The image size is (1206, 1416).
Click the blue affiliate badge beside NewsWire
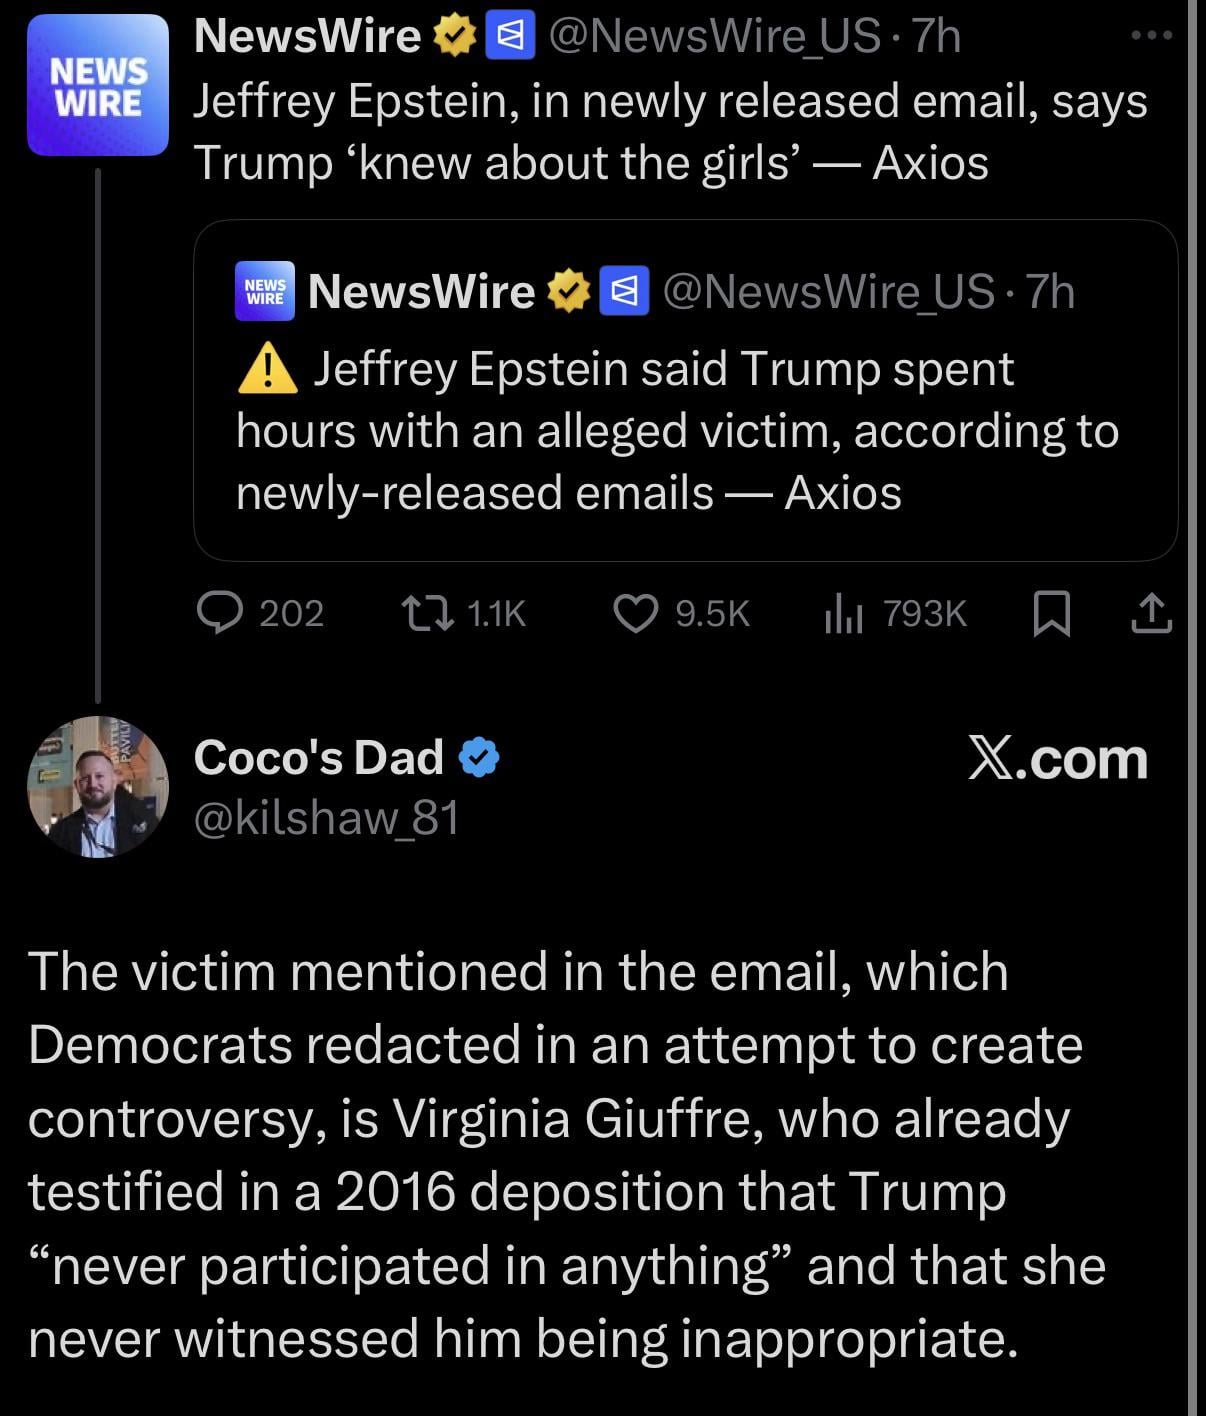coord(509,37)
